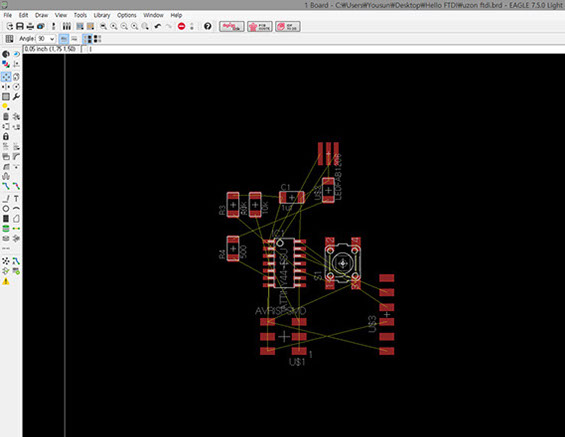
Task: Click the Show eye icon
Action: (x=16, y=54)
